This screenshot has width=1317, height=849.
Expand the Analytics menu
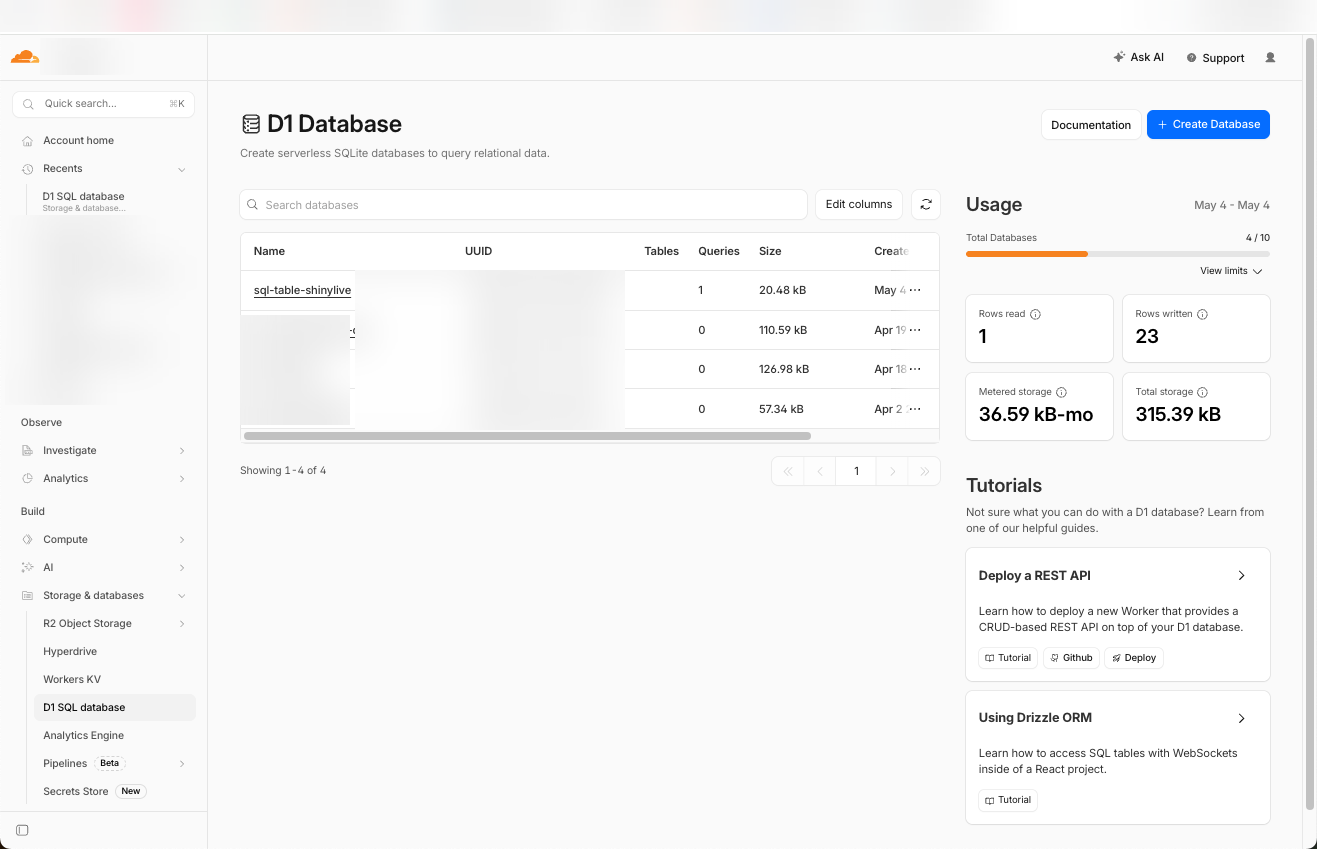tap(182, 479)
